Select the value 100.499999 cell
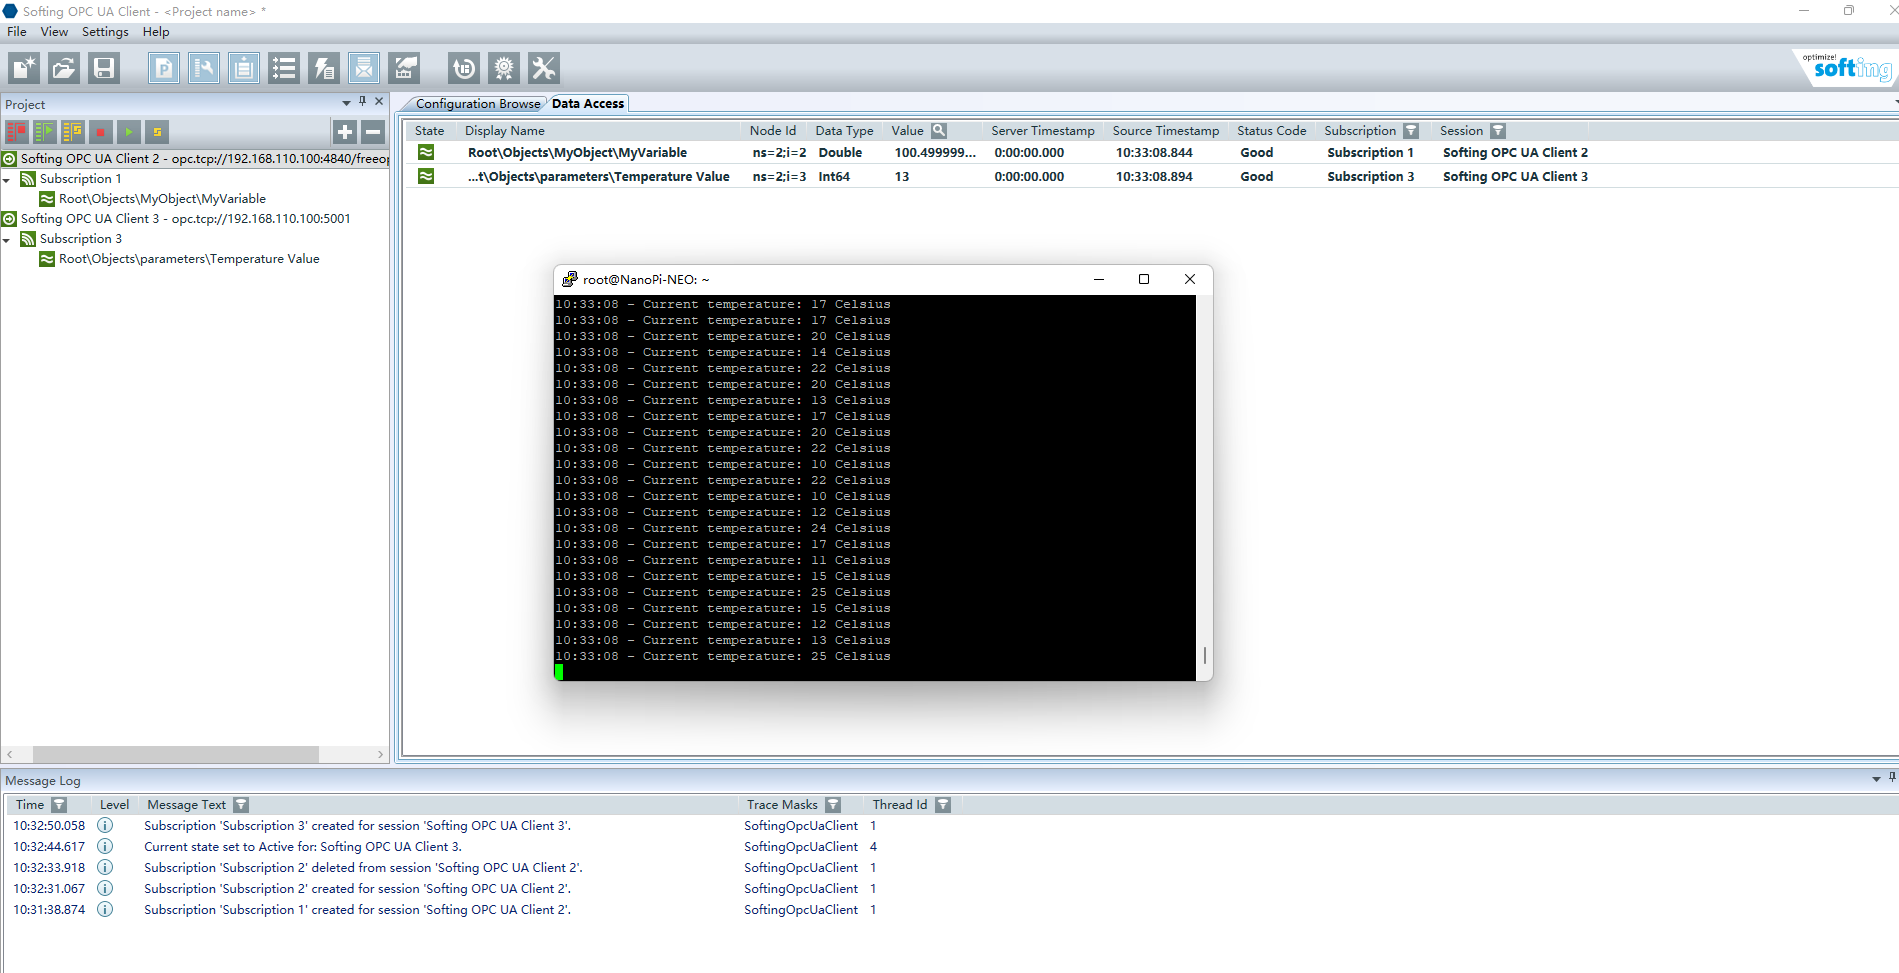Viewport: 1899px width, 973px height. click(x=935, y=153)
